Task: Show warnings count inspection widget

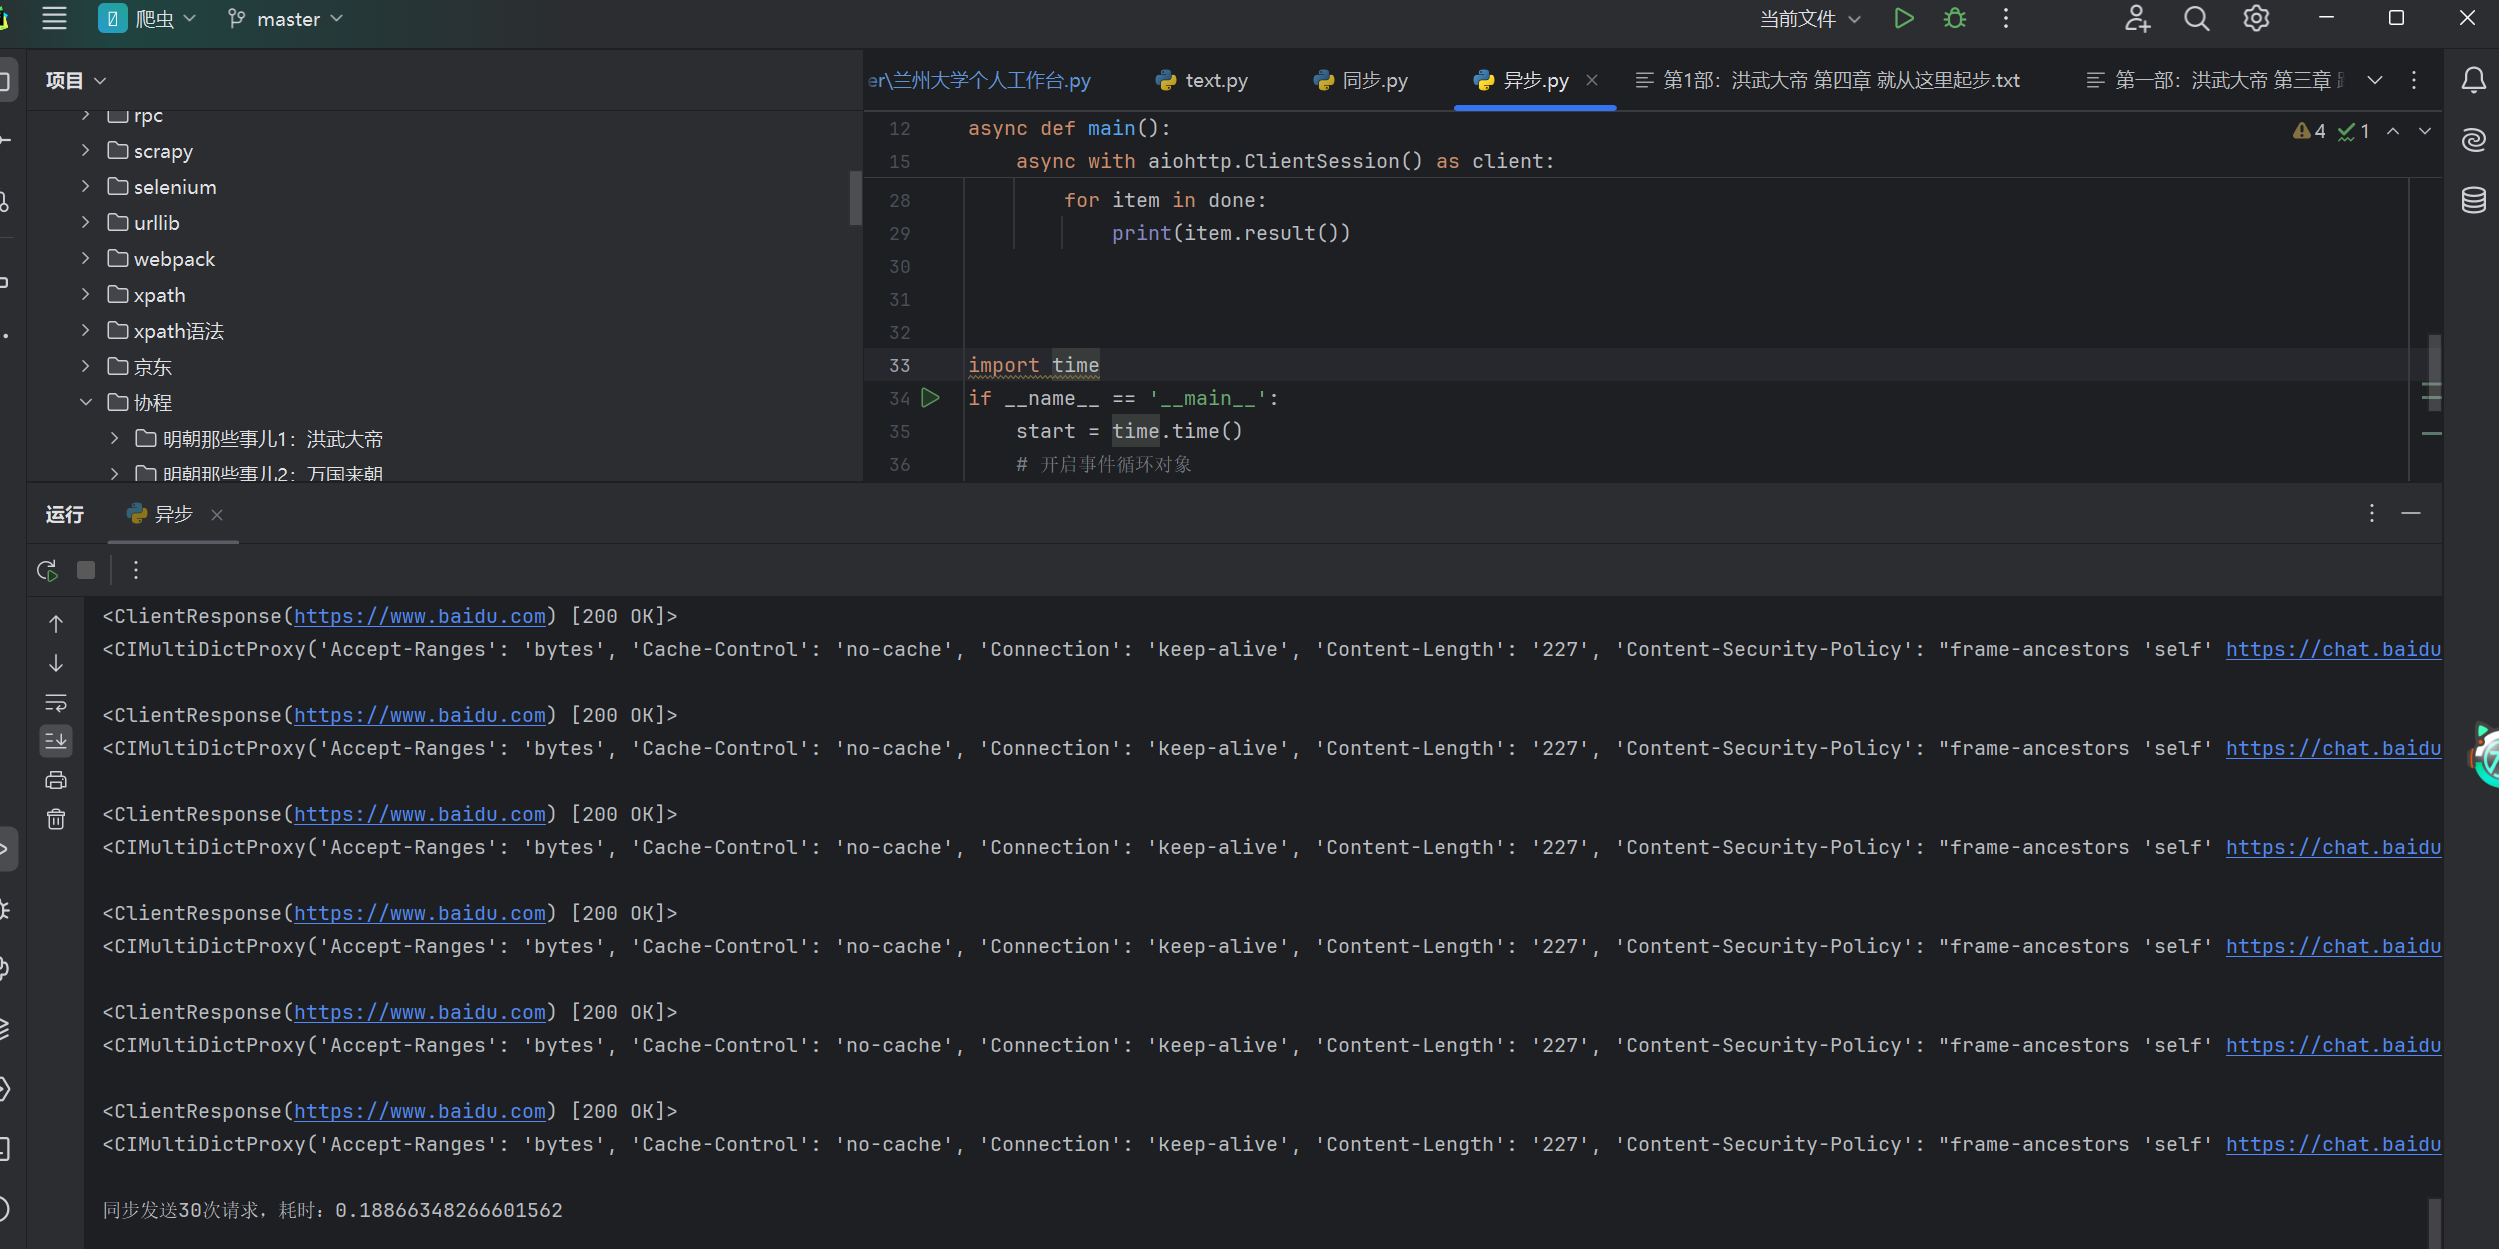Action: 2310,131
